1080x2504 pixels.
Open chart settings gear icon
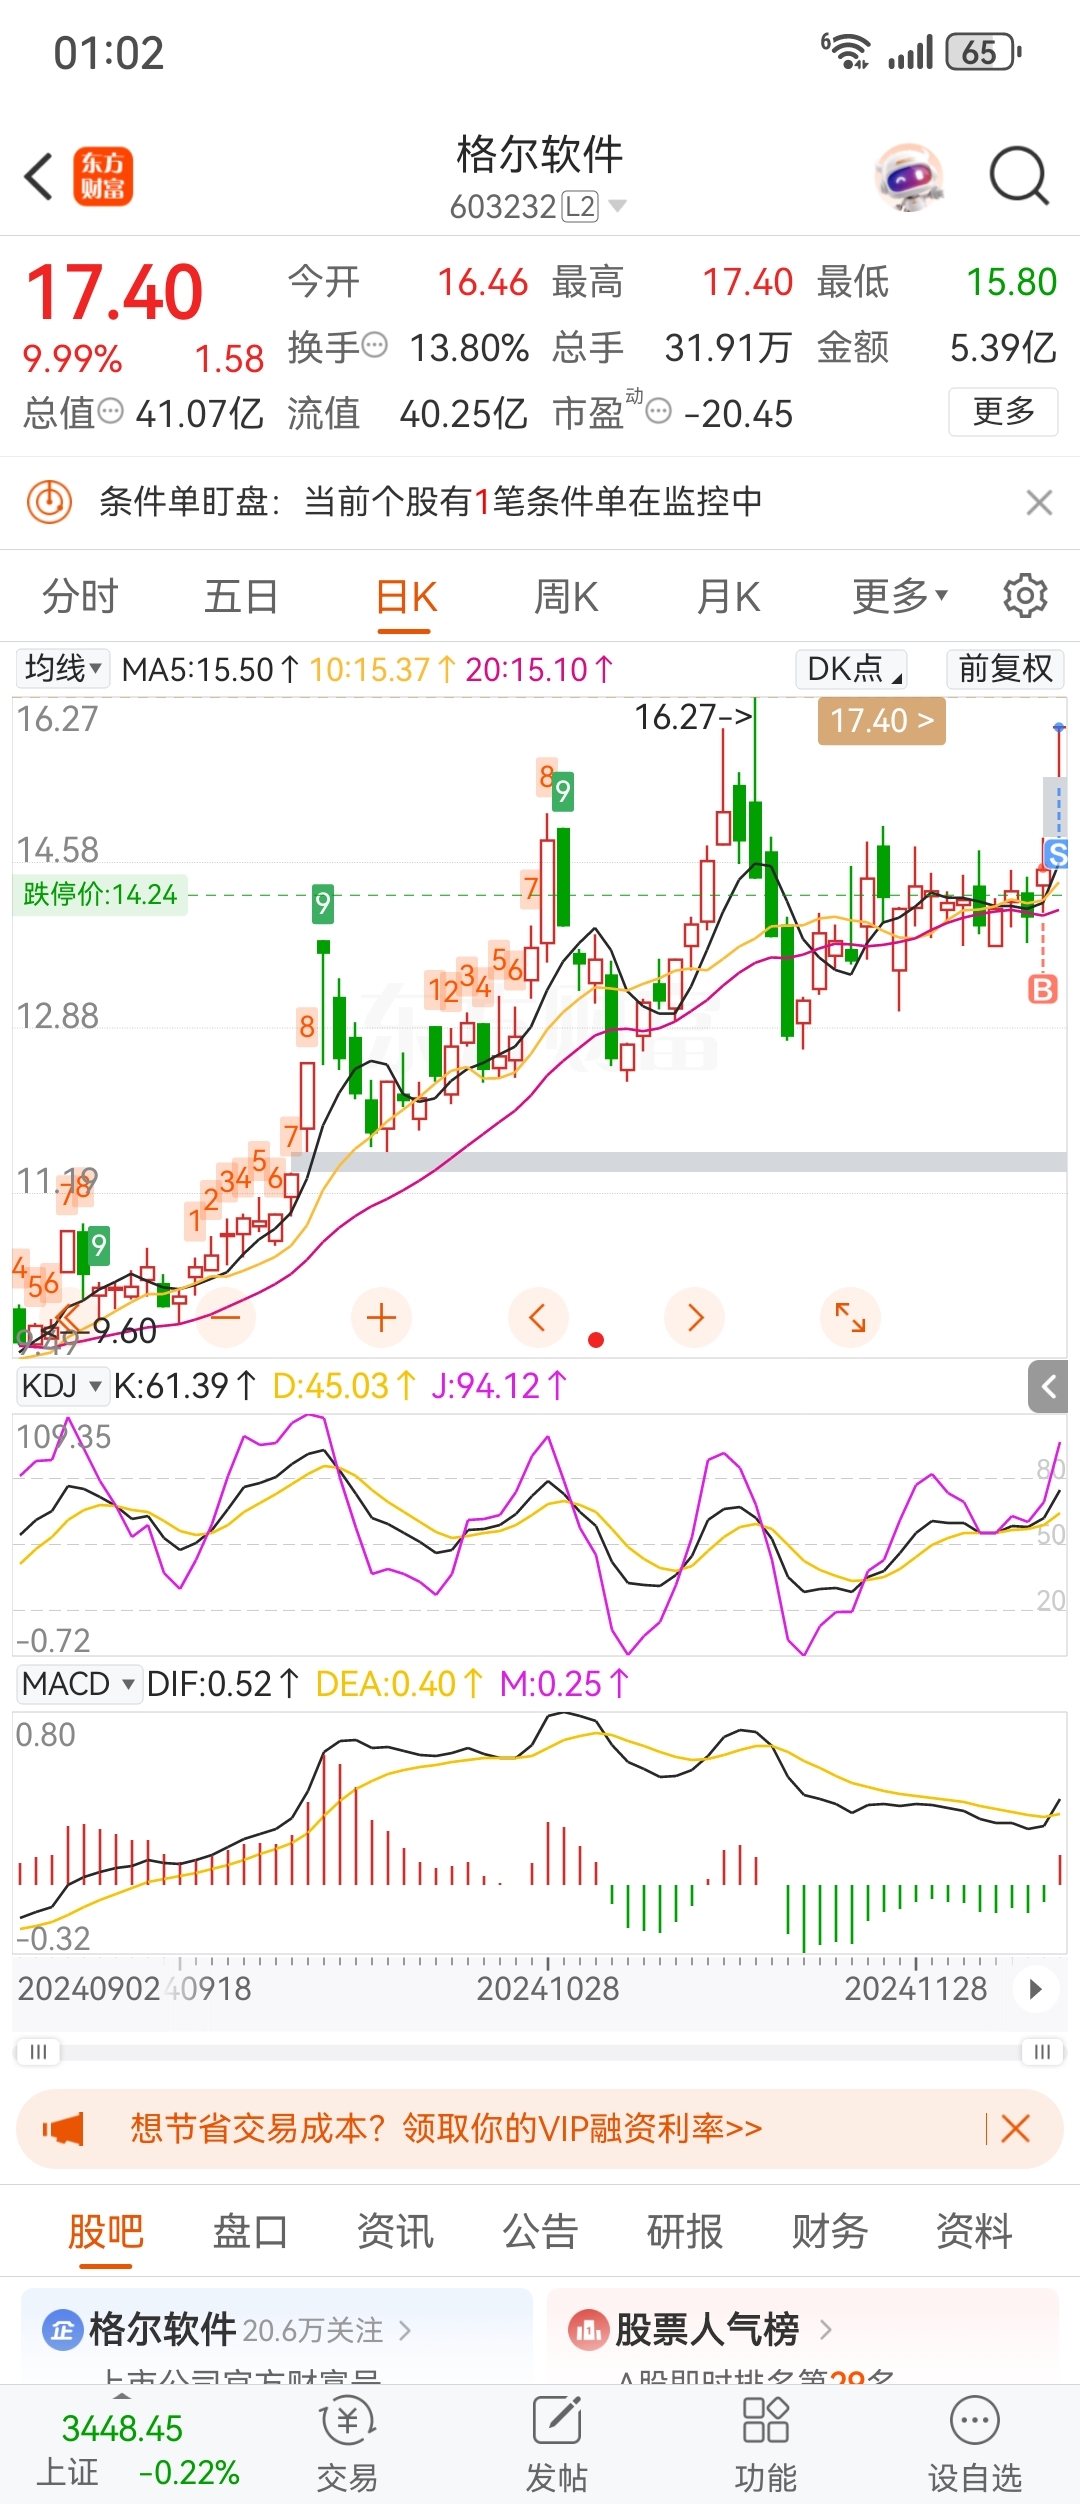pos(1025,596)
